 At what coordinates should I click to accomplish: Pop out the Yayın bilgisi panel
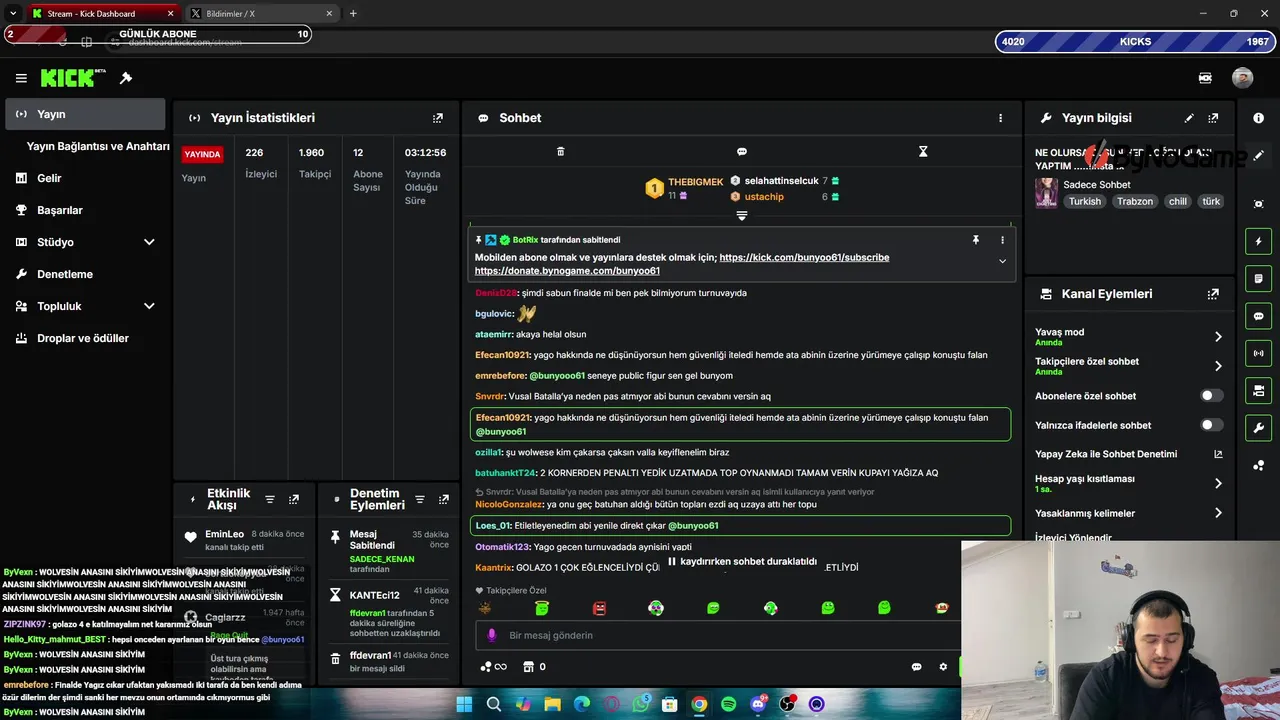coord(1213,118)
